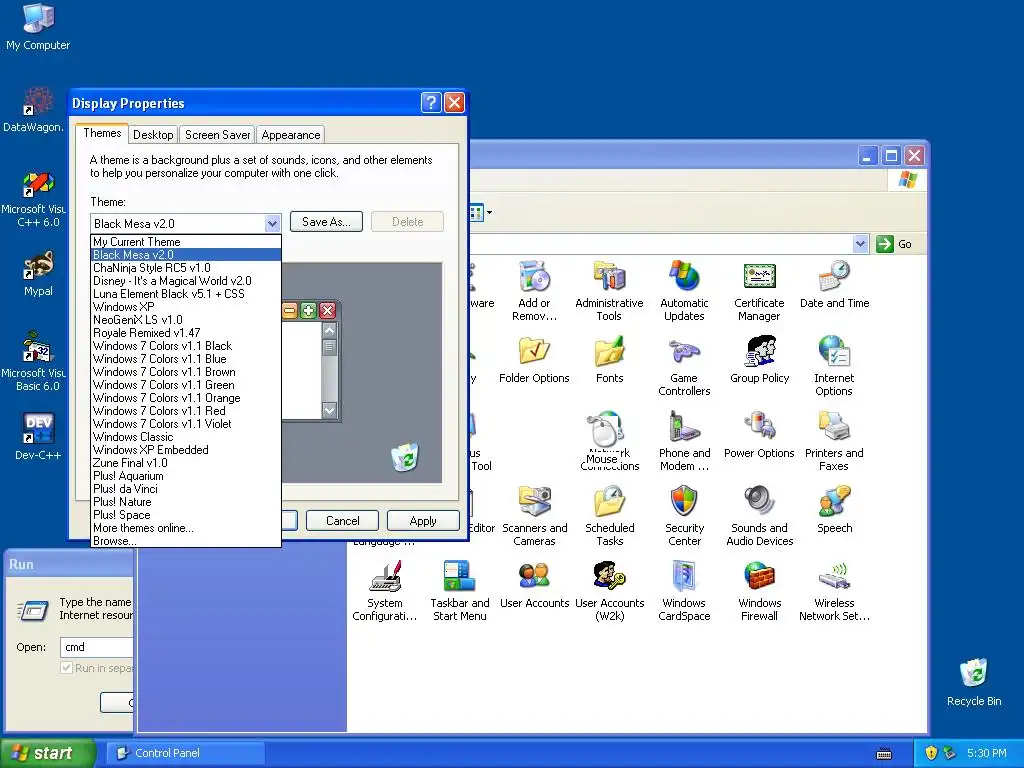Switch to the Appearance tab
Image resolution: width=1024 pixels, height=768 pixels.
(x=291, y=135)
